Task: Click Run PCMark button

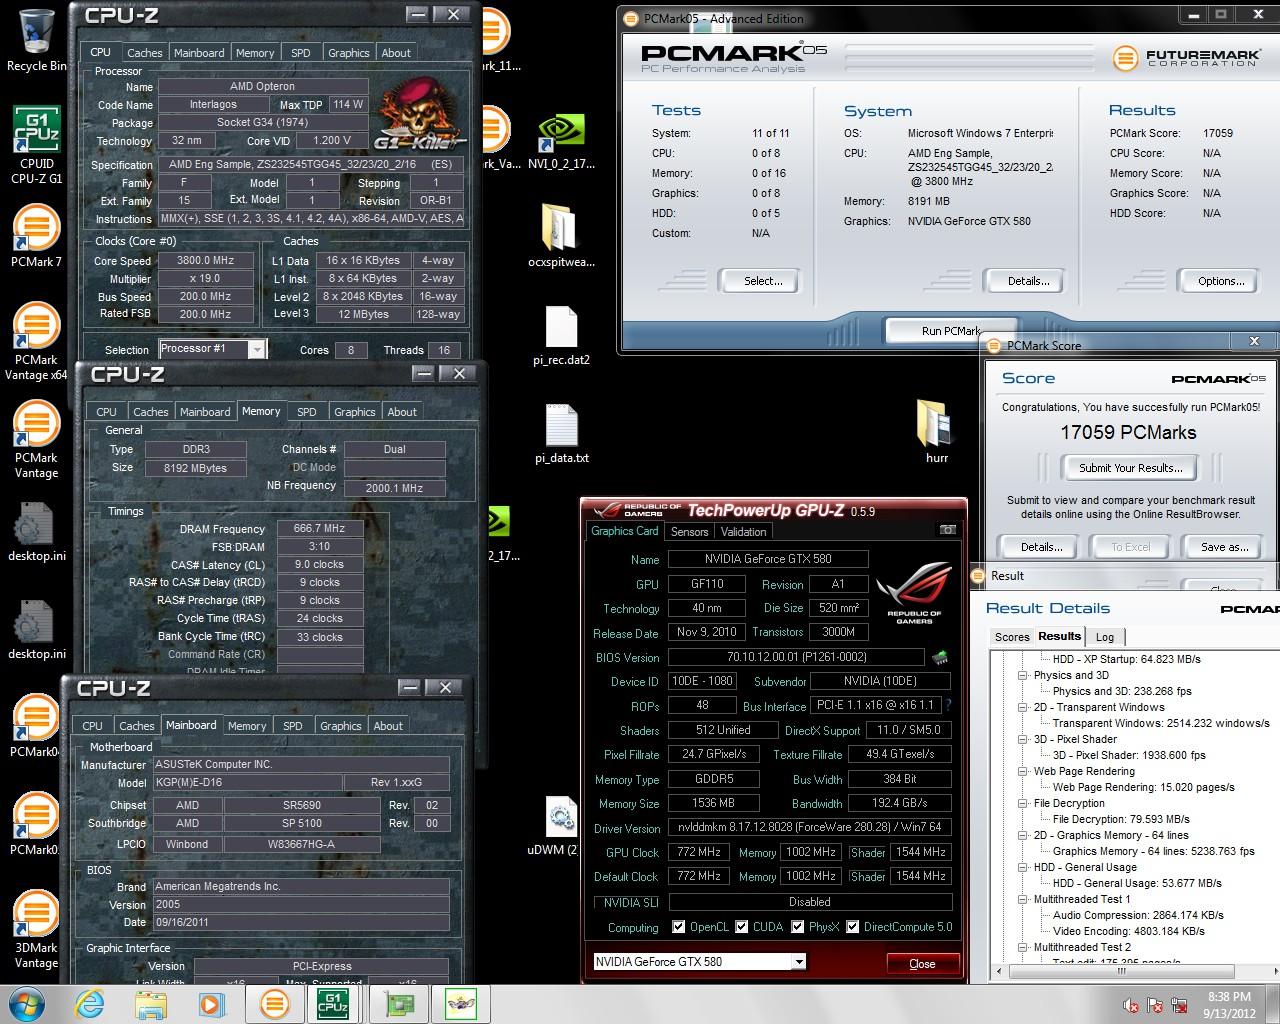Action: 950,330
